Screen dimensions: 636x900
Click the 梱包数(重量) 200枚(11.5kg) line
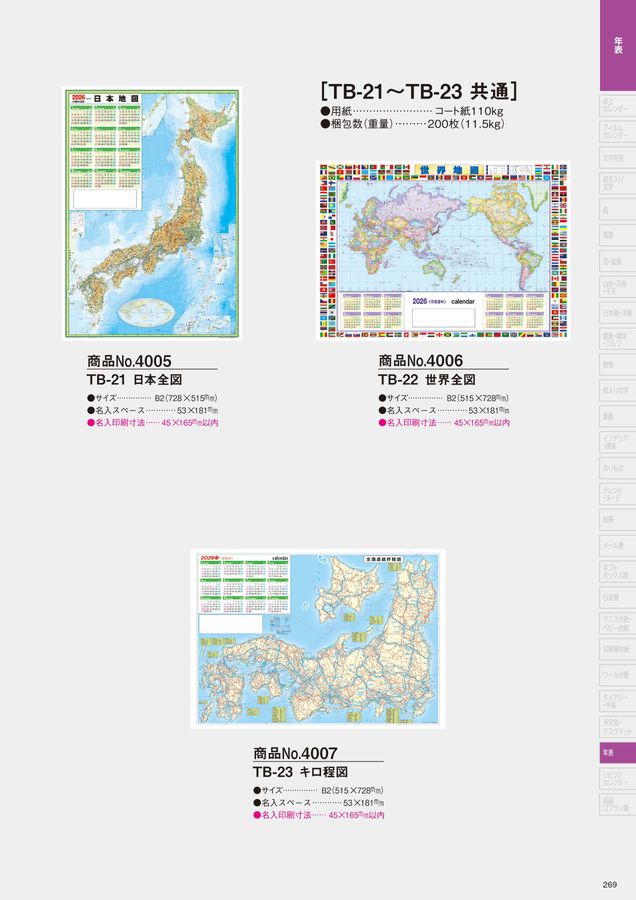412,124
